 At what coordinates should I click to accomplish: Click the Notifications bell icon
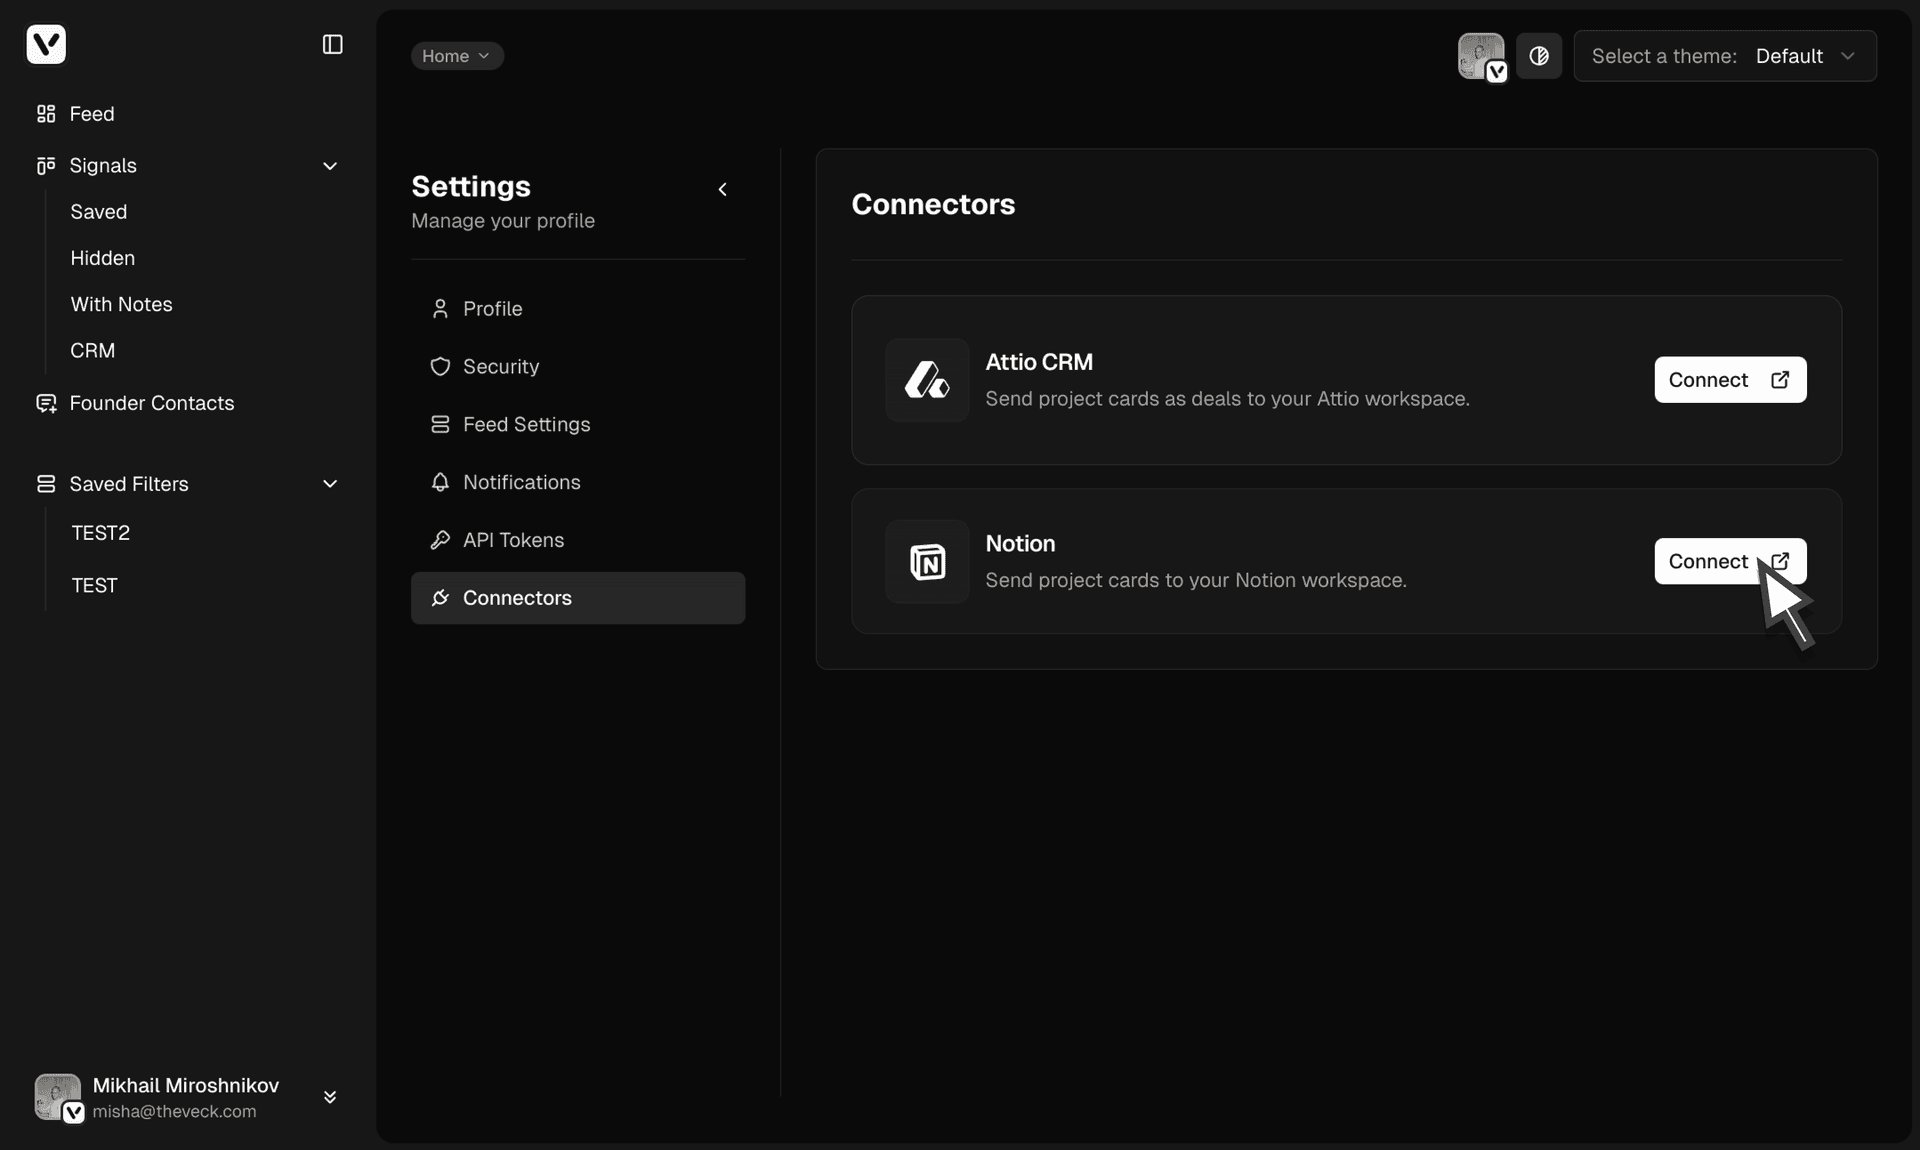point(440,482)
